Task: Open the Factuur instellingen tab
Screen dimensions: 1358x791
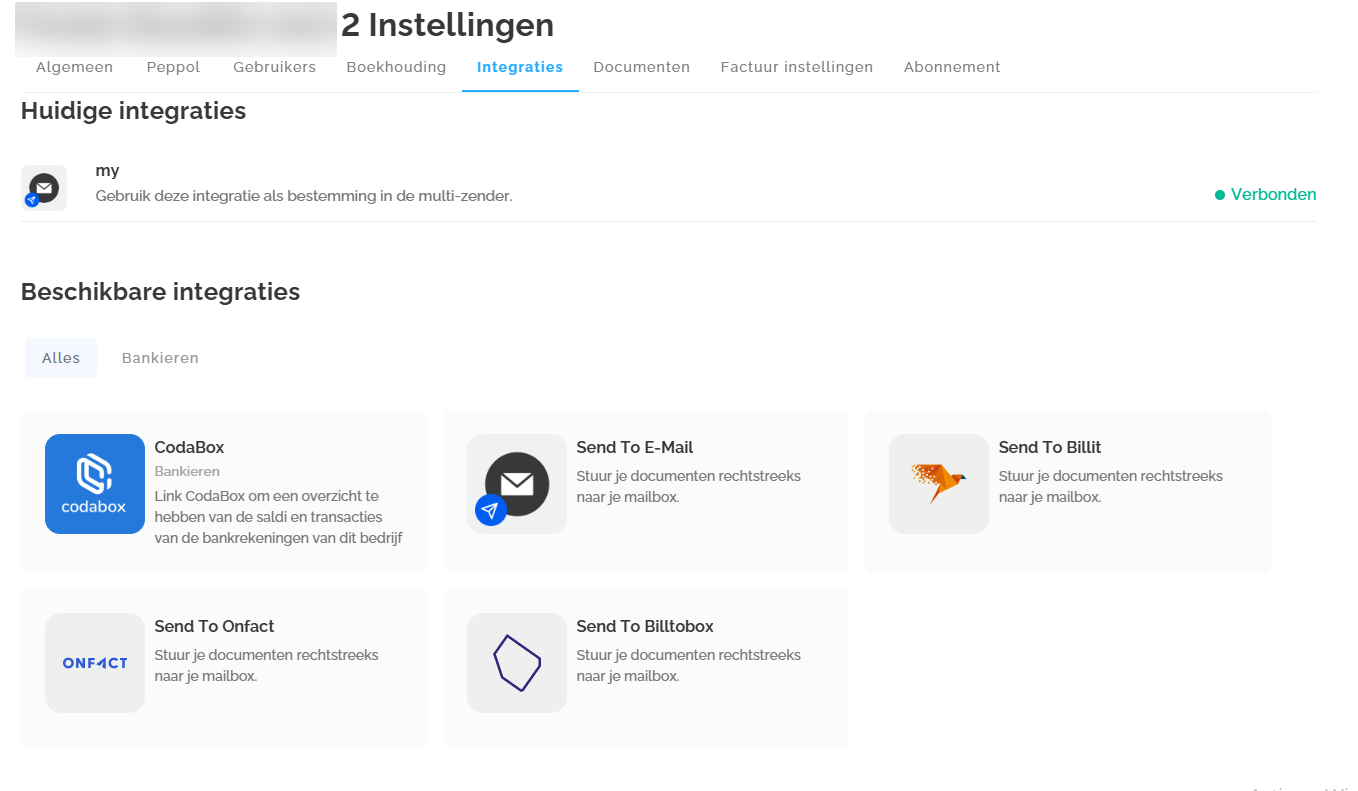Action: pos(796,67)
